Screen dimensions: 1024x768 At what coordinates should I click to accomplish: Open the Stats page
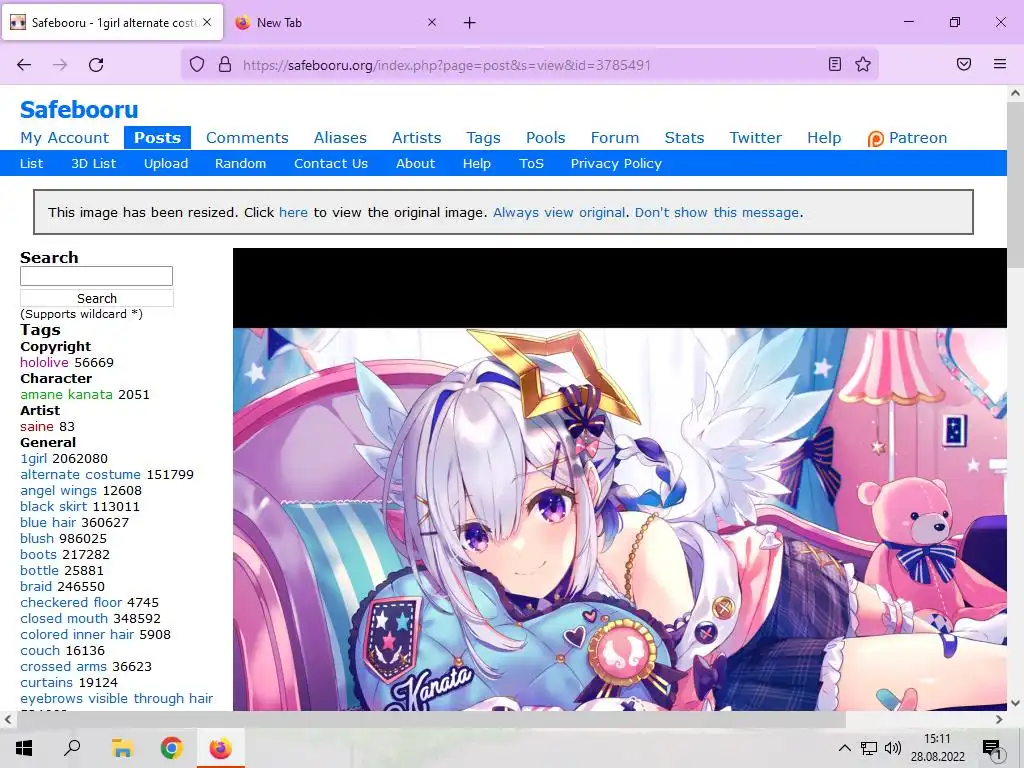[x=684, y=138]
